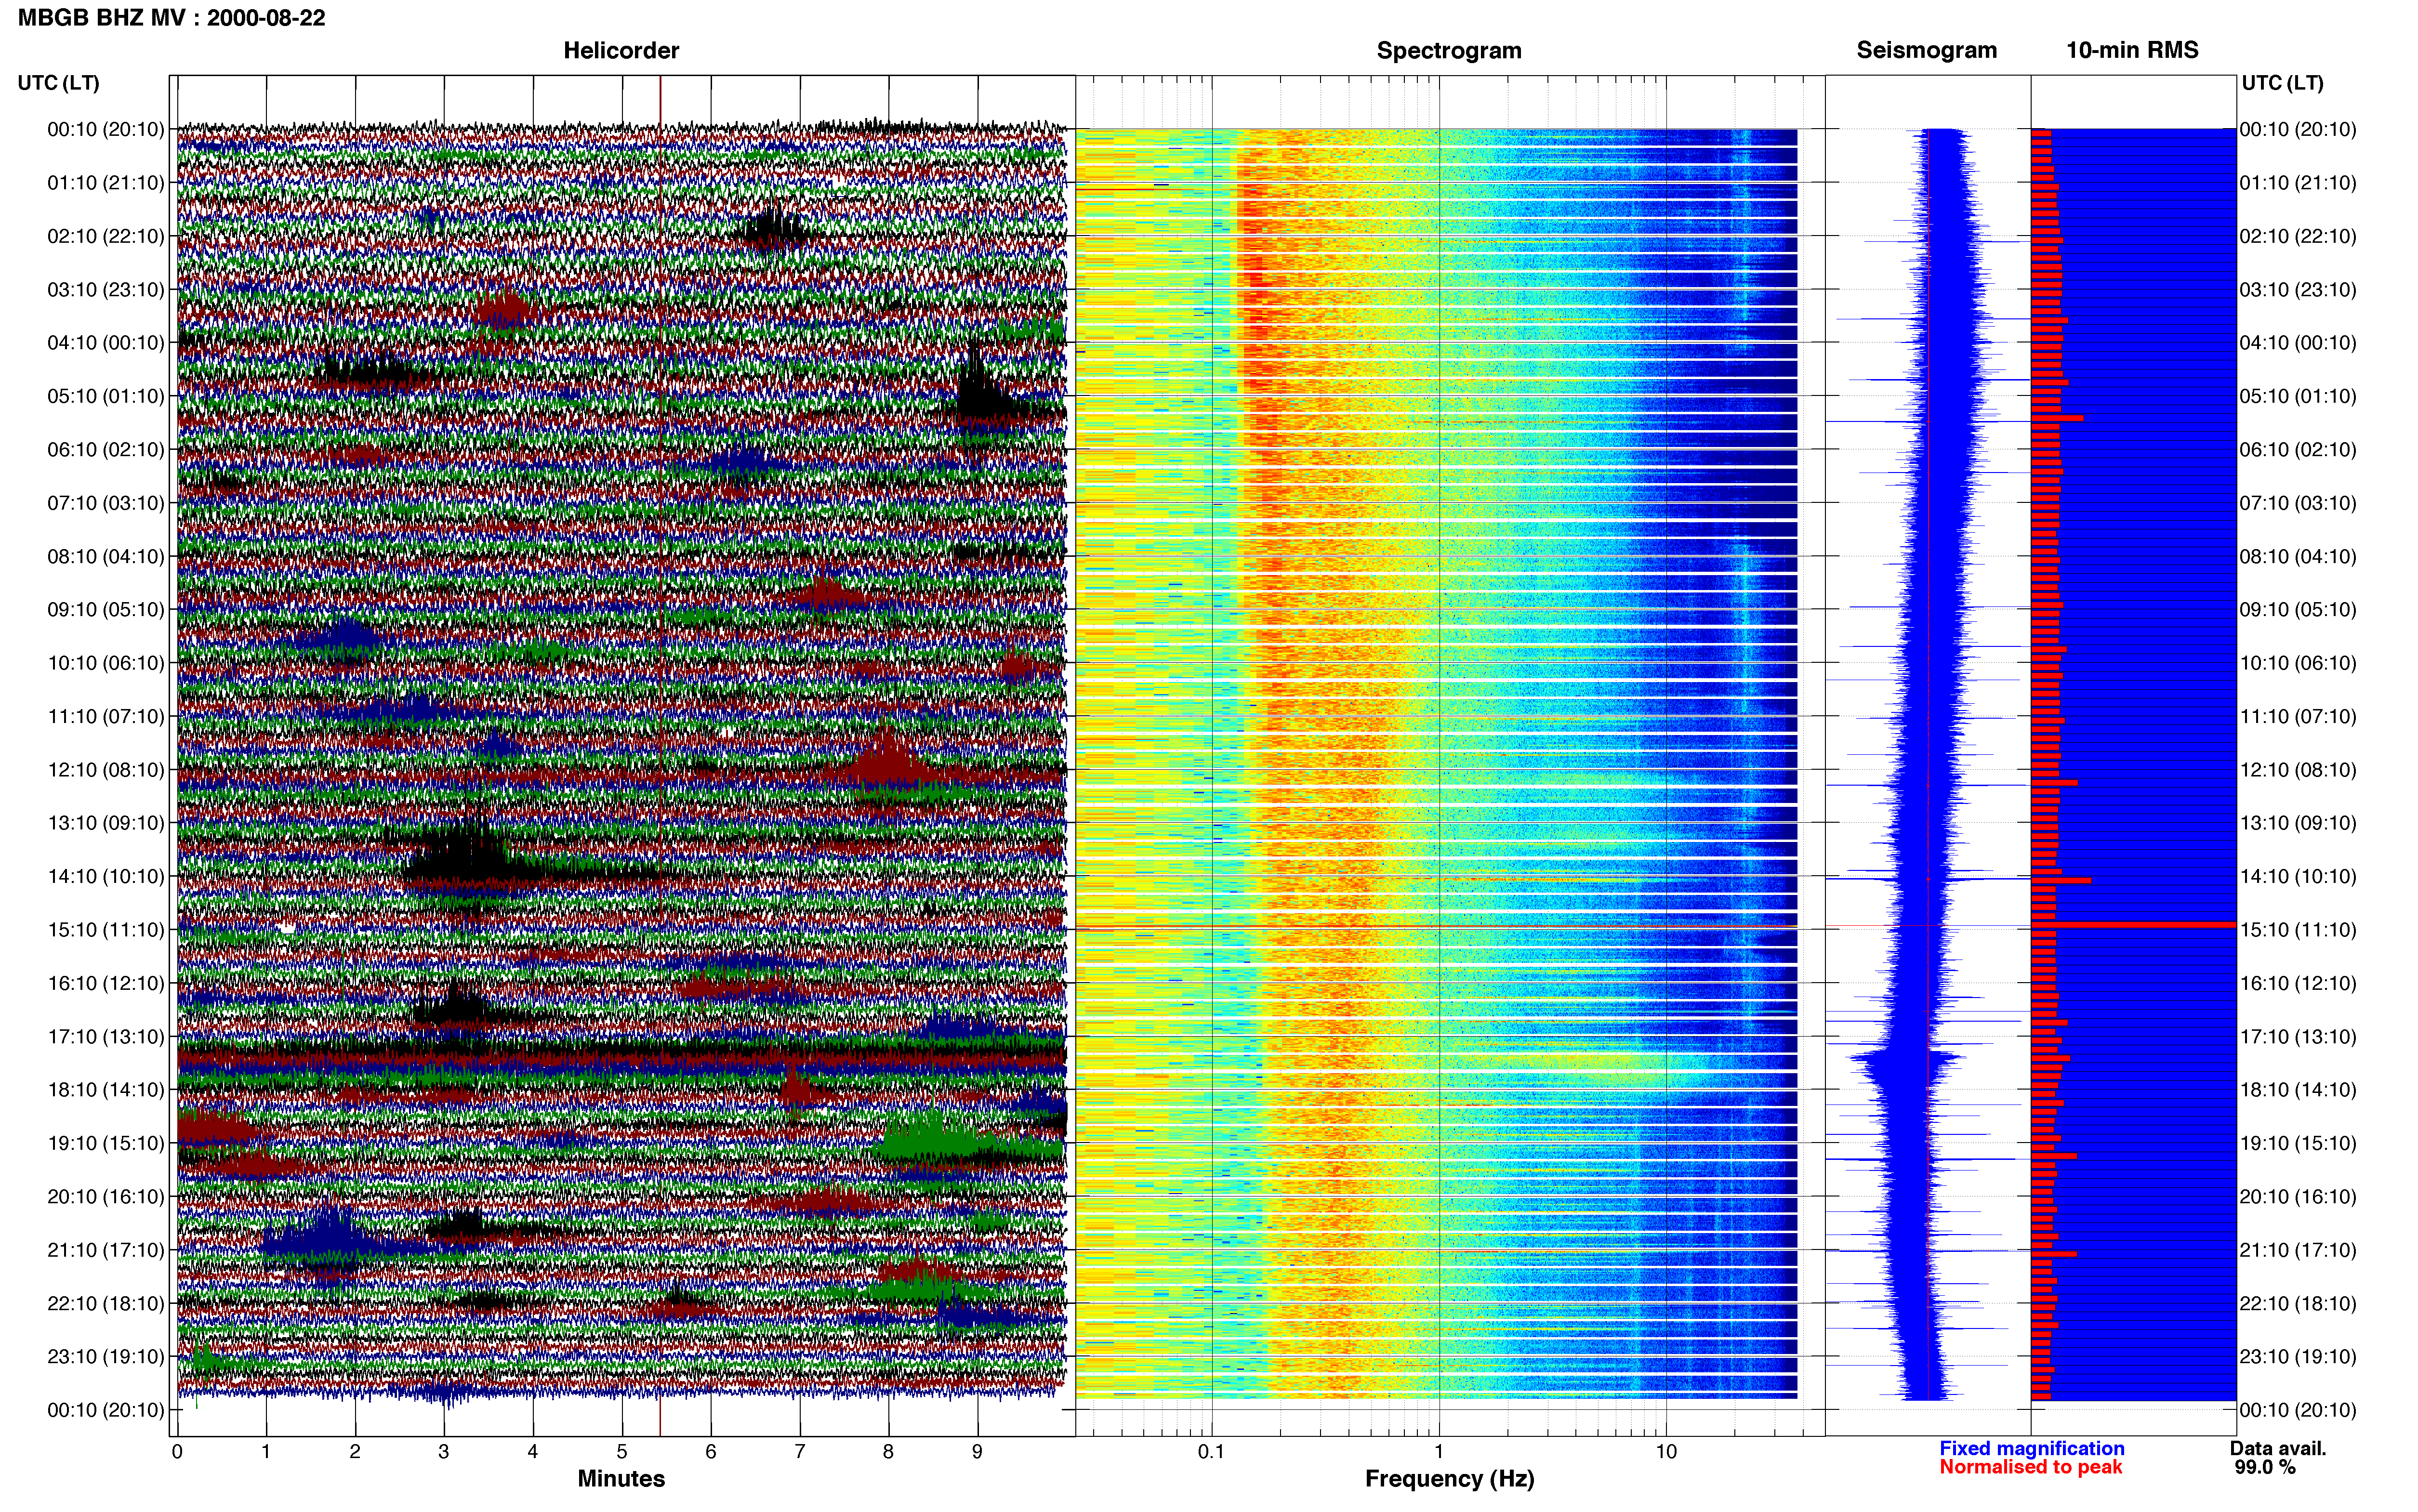
Task: Select left time label '06:10 (02:10)'
Action: coord(106,450)
